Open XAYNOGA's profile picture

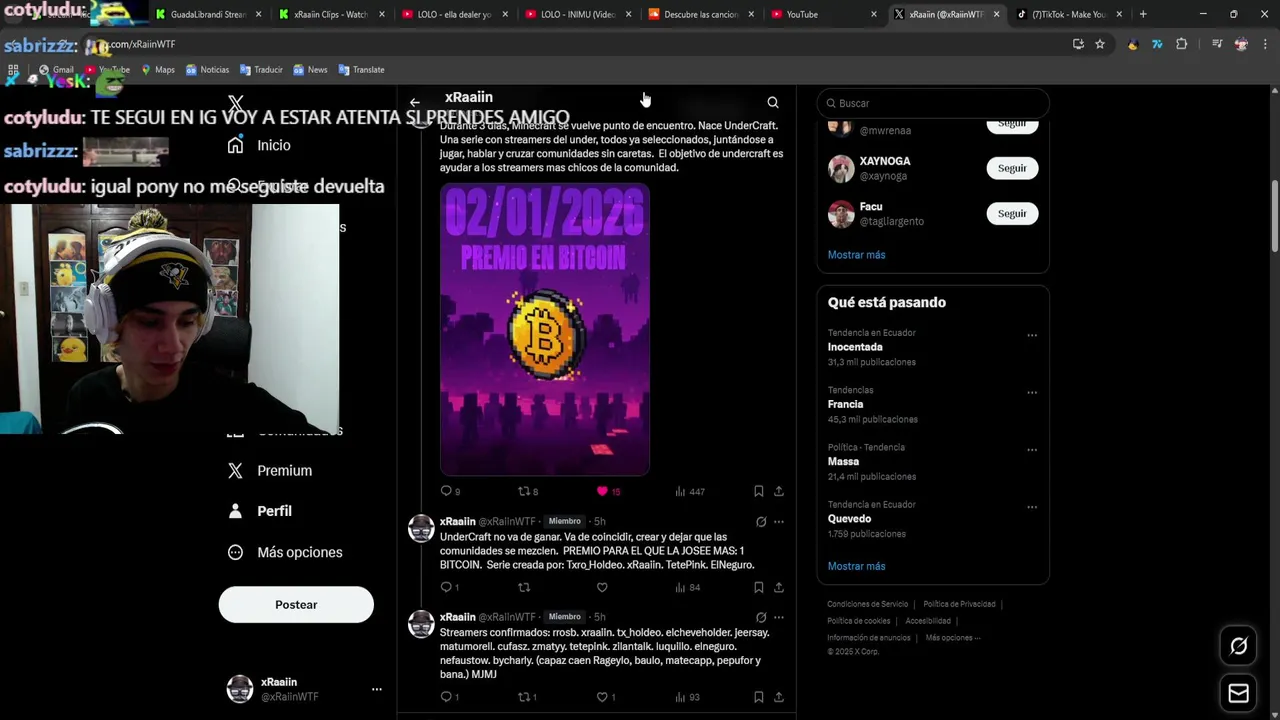[x=841, y=168]
